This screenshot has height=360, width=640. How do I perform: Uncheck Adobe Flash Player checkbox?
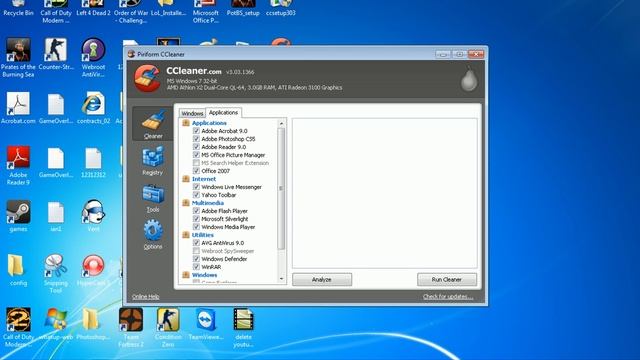[x=196, y=211]
